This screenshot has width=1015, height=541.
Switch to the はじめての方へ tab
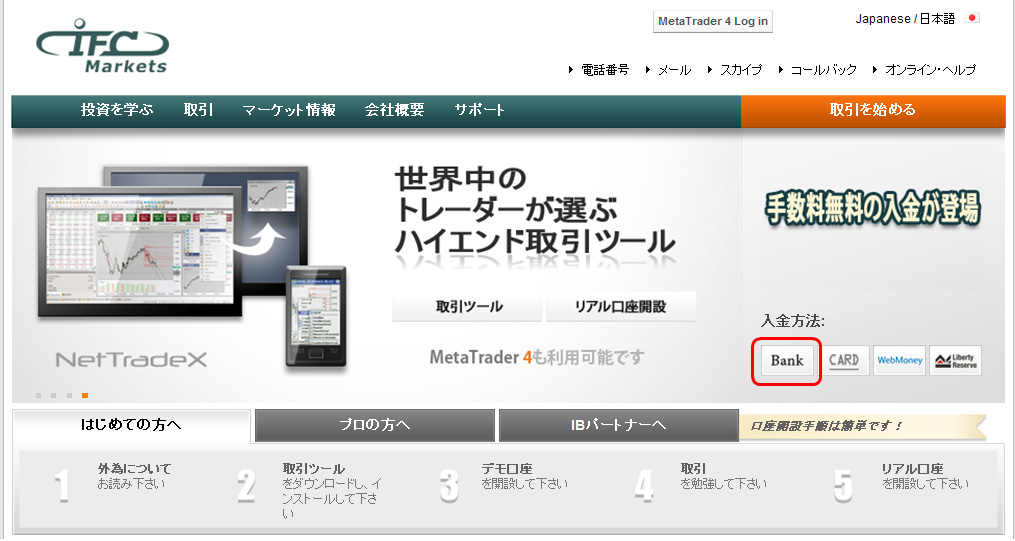tap(131, 426)
